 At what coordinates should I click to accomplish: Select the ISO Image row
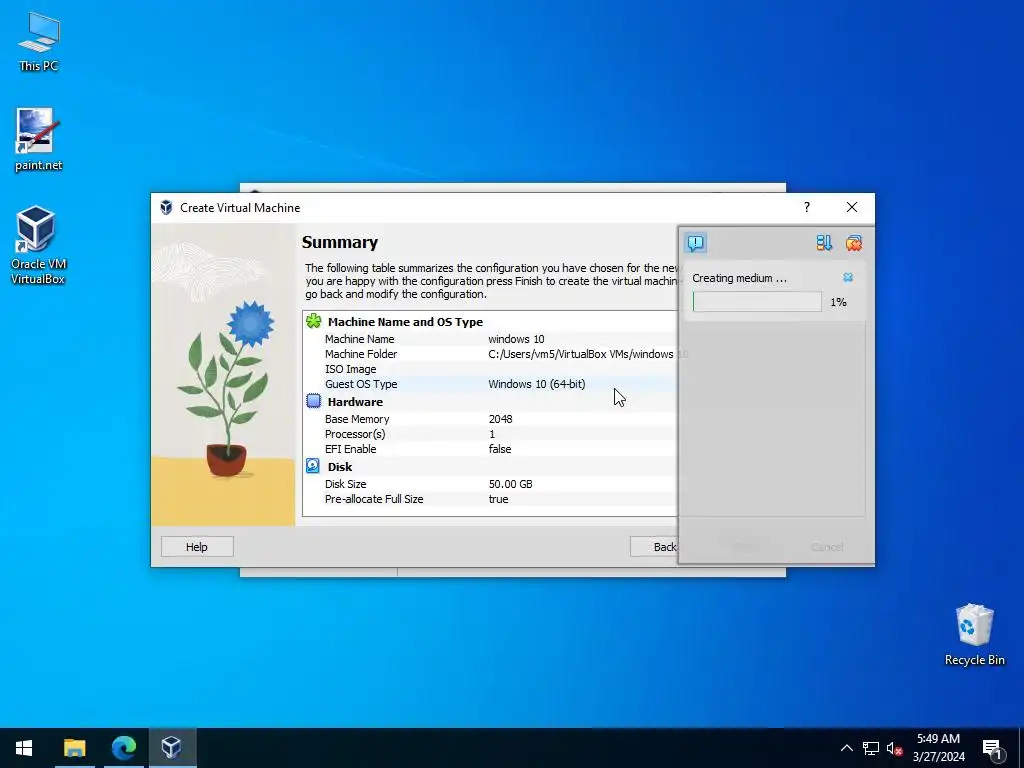tap(490, 369)
